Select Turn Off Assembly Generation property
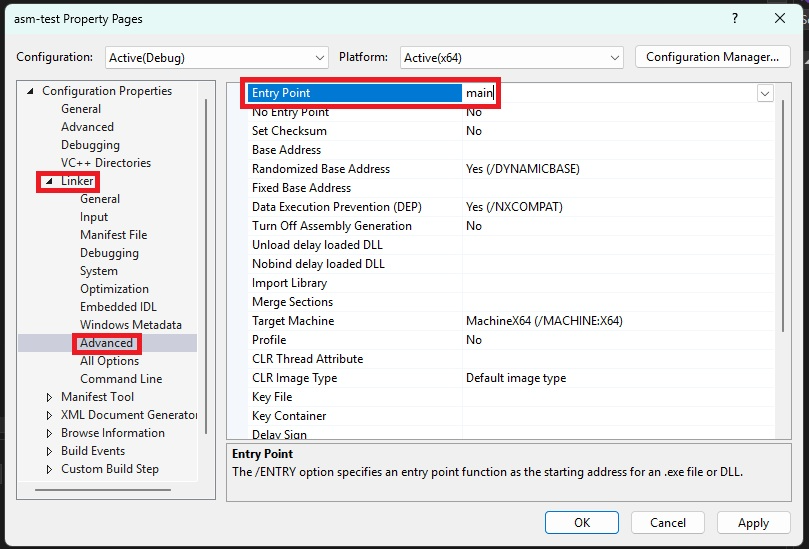This screenshot has width=809, height=549. 332,226
